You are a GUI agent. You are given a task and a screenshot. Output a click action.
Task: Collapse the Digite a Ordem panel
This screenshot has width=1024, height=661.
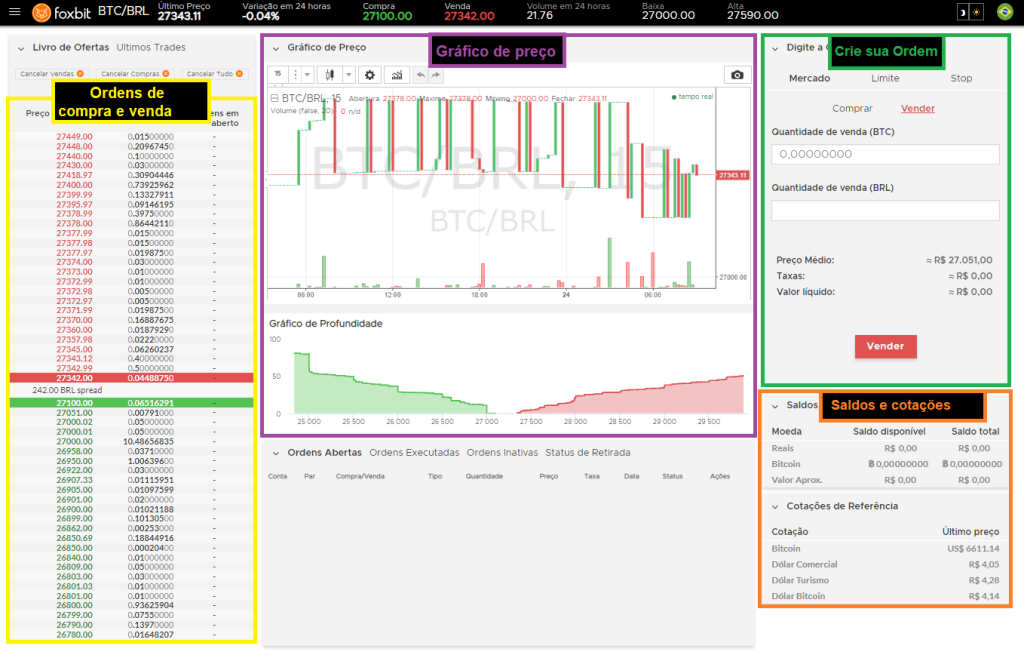tap(775, 48)
